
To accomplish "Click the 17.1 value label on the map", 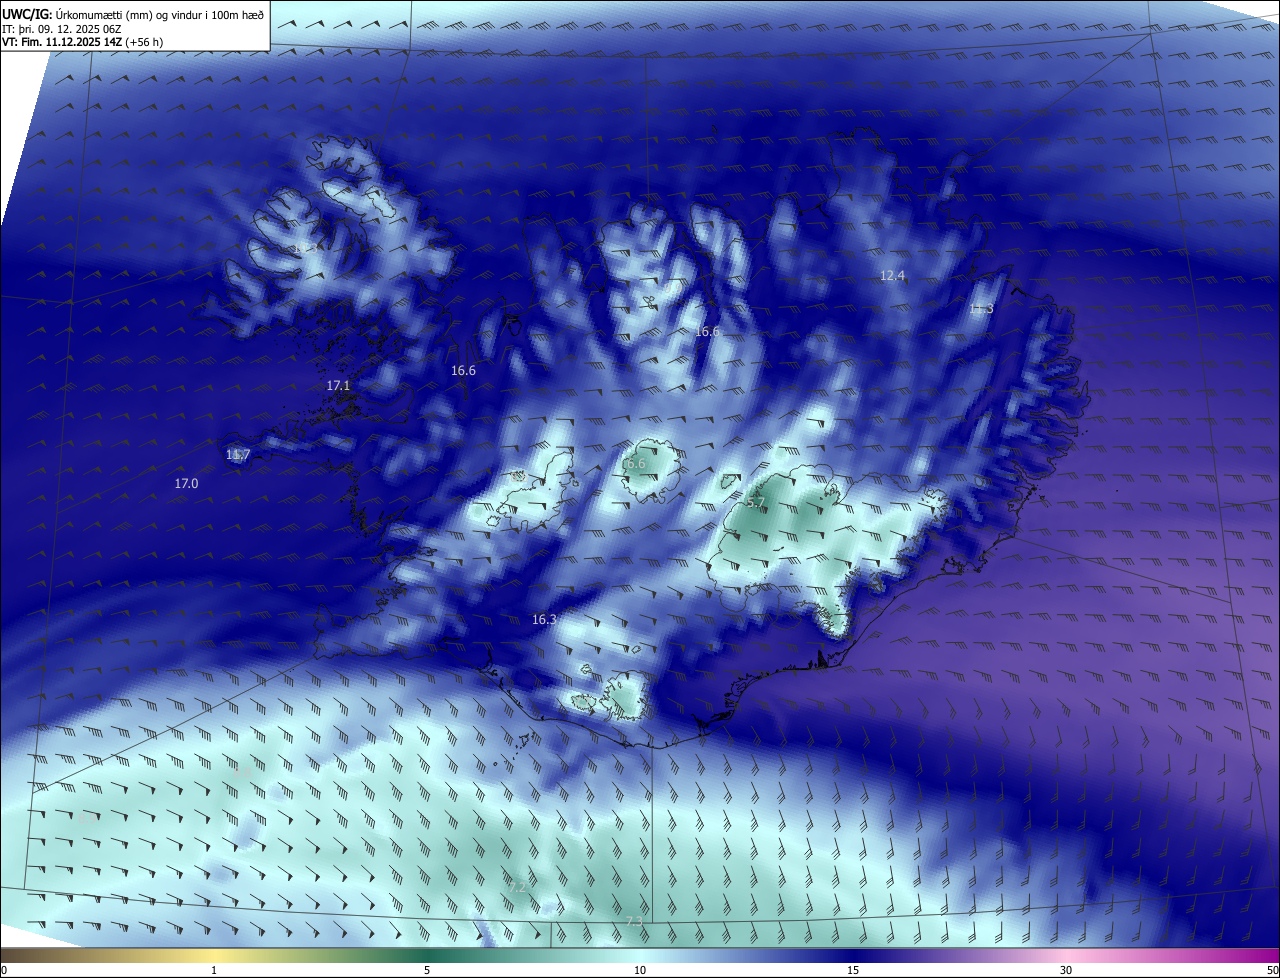I will tap(338, 385).
